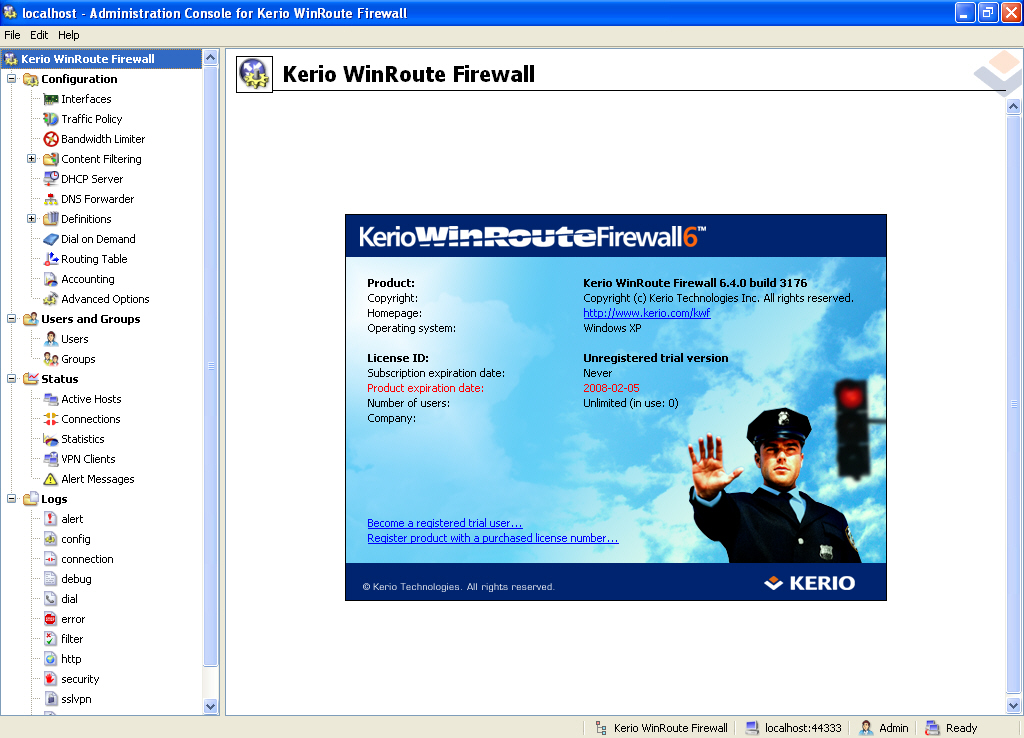Click the Bandwidth Limiter red icon
The width and height of the screenshot is (1024, 738).
pos(51,139)
